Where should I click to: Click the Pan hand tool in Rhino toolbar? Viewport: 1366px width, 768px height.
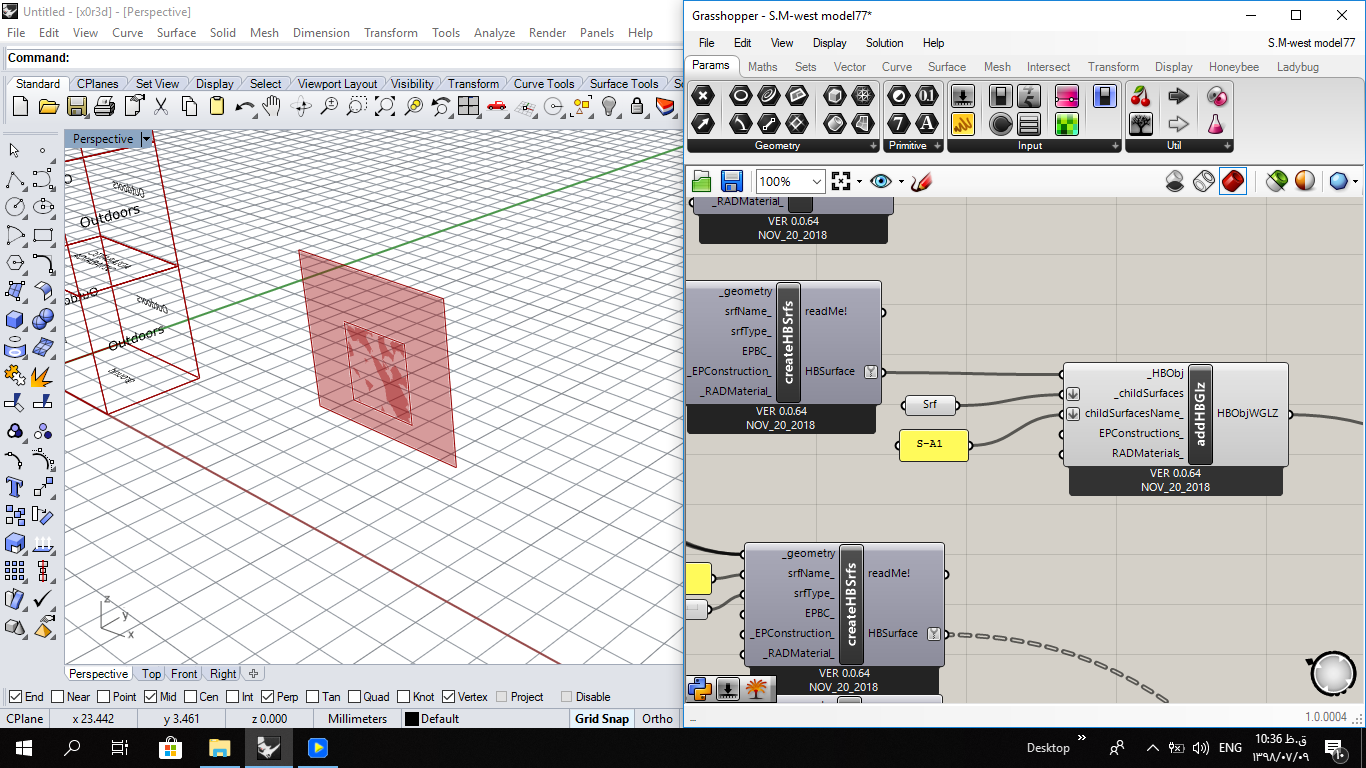coord(272,106)
